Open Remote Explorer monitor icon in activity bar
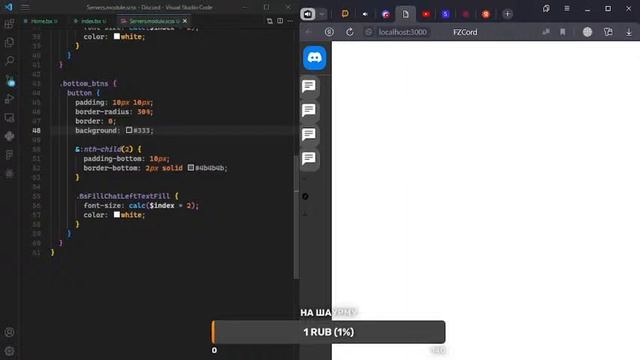 coord(9,118)
